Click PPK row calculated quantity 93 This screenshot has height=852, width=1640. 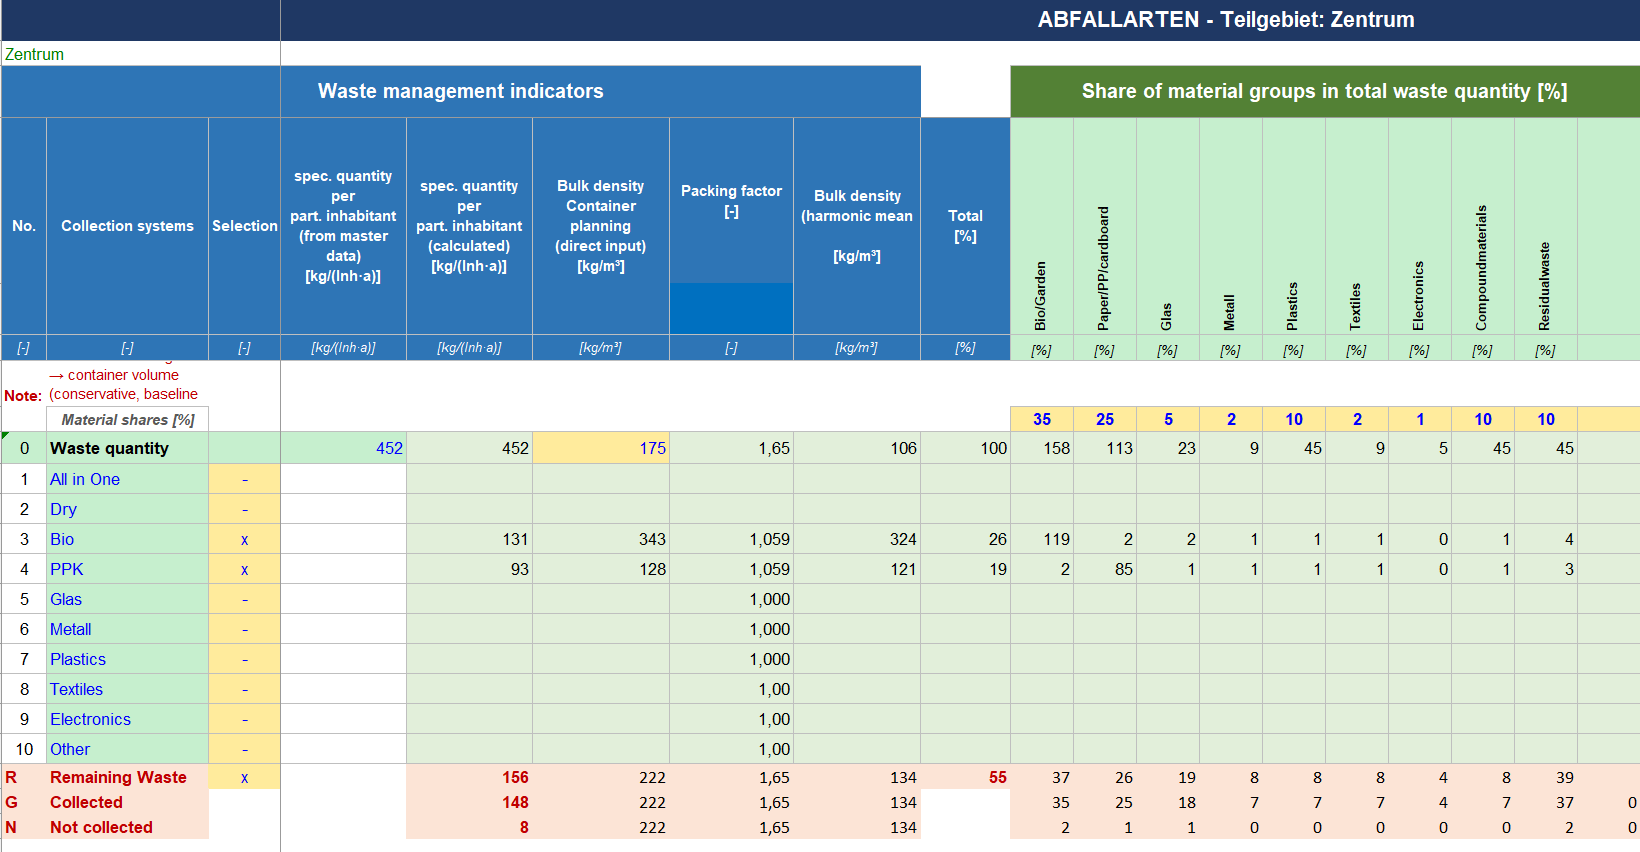469,569
